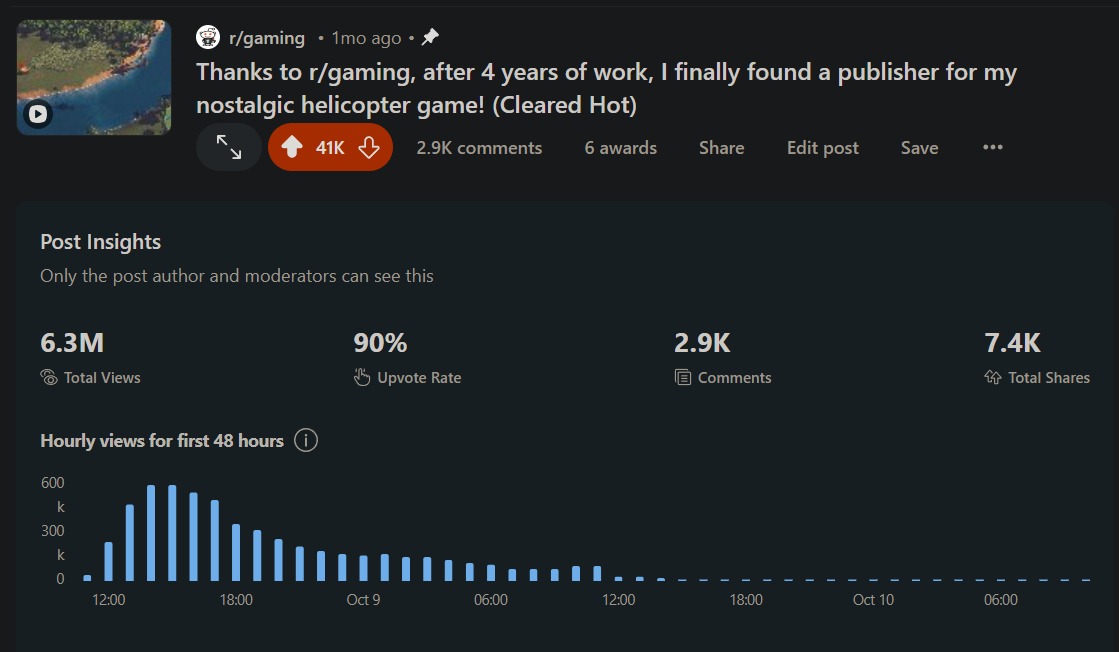Click the 2.9K comments stat value
1119x652 pixels.
coord(702,343)
